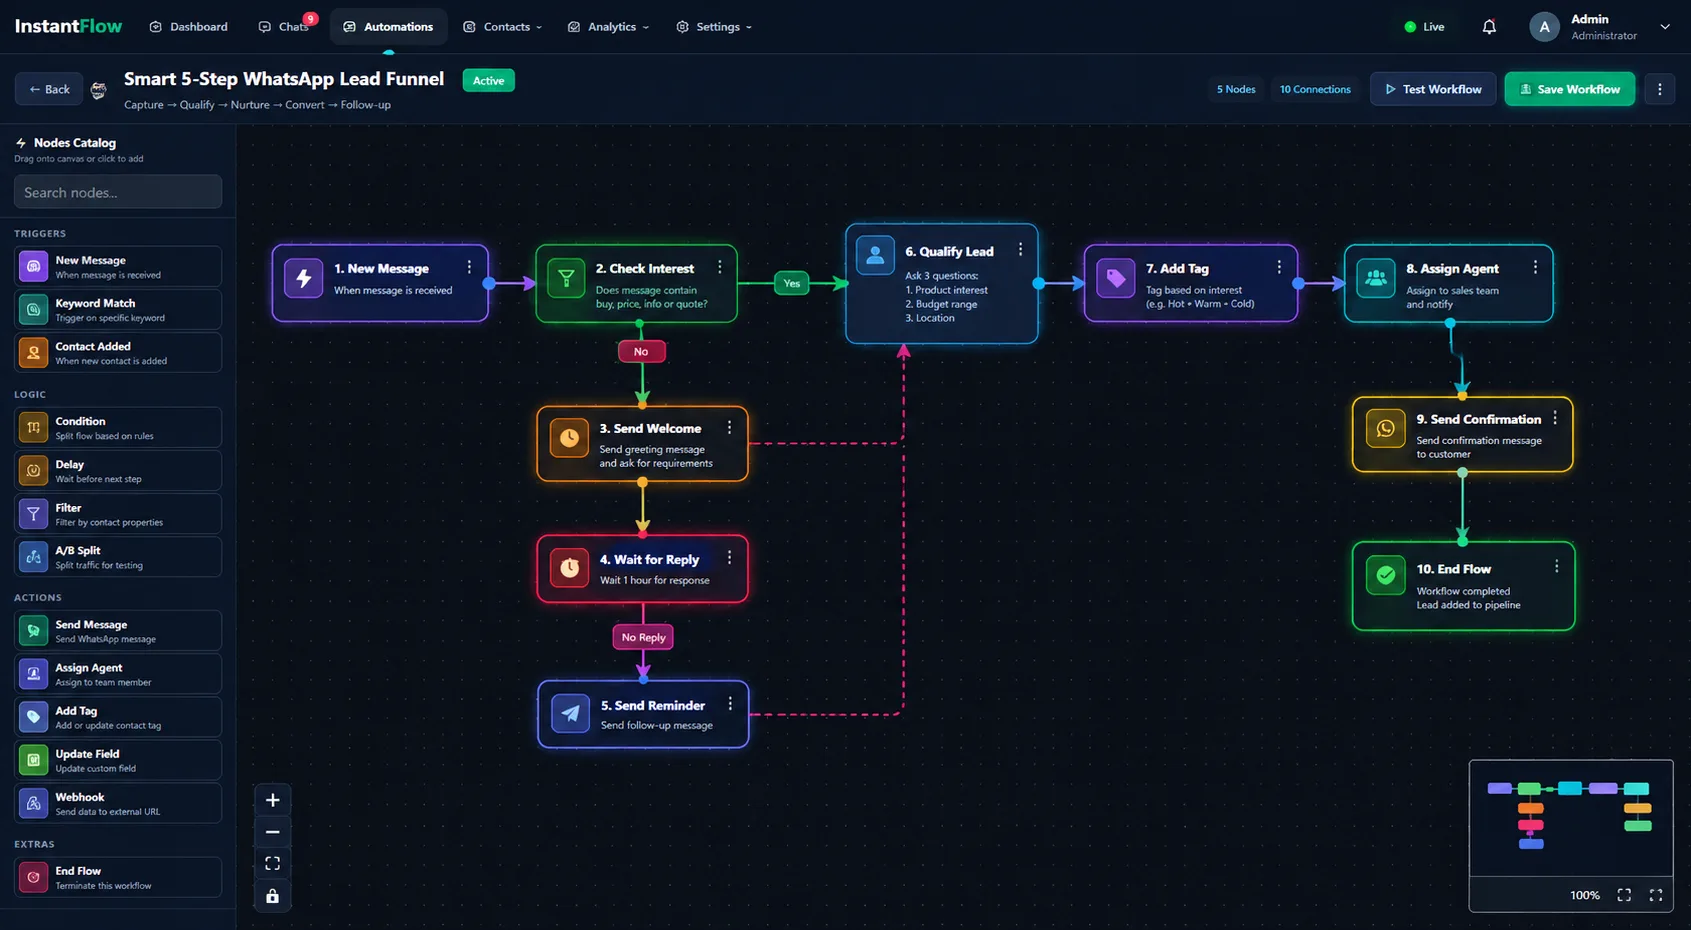The width and height of the screenshot is (1691, 930).
Task: Open the three-dot menu beside Save Workflow
Action: [x=1660, y=89]
